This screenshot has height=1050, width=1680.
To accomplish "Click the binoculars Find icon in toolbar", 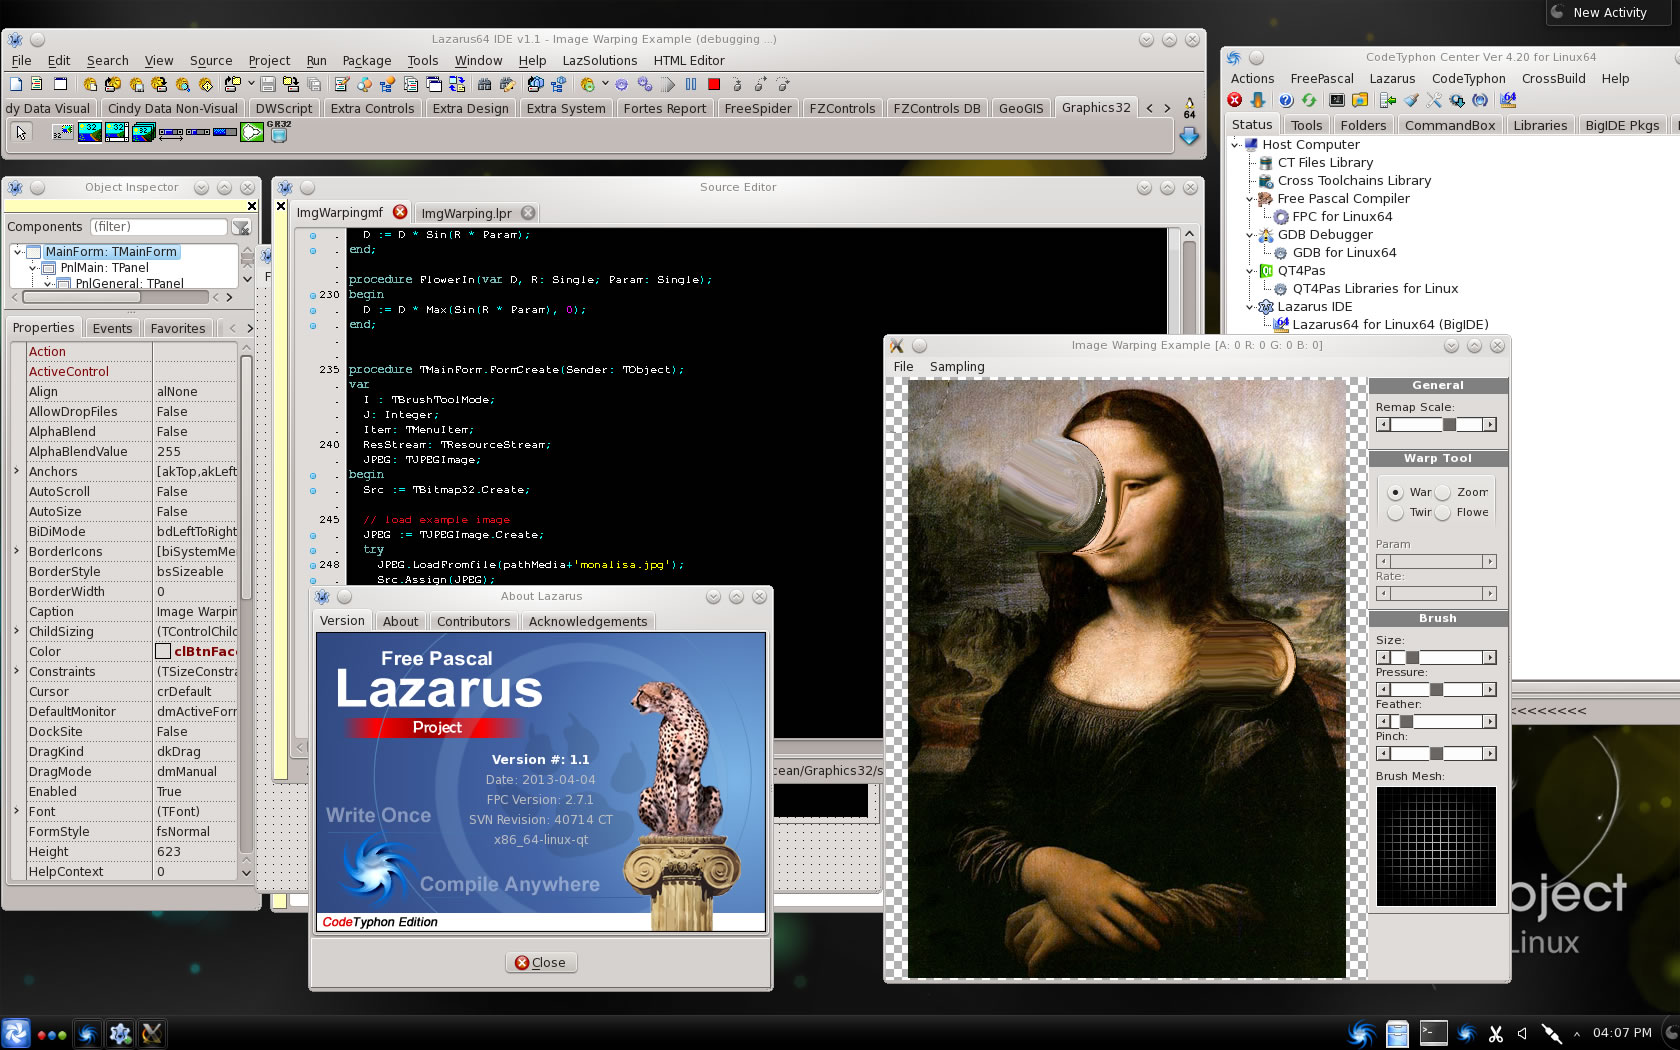I will click(x=484, y=84).
